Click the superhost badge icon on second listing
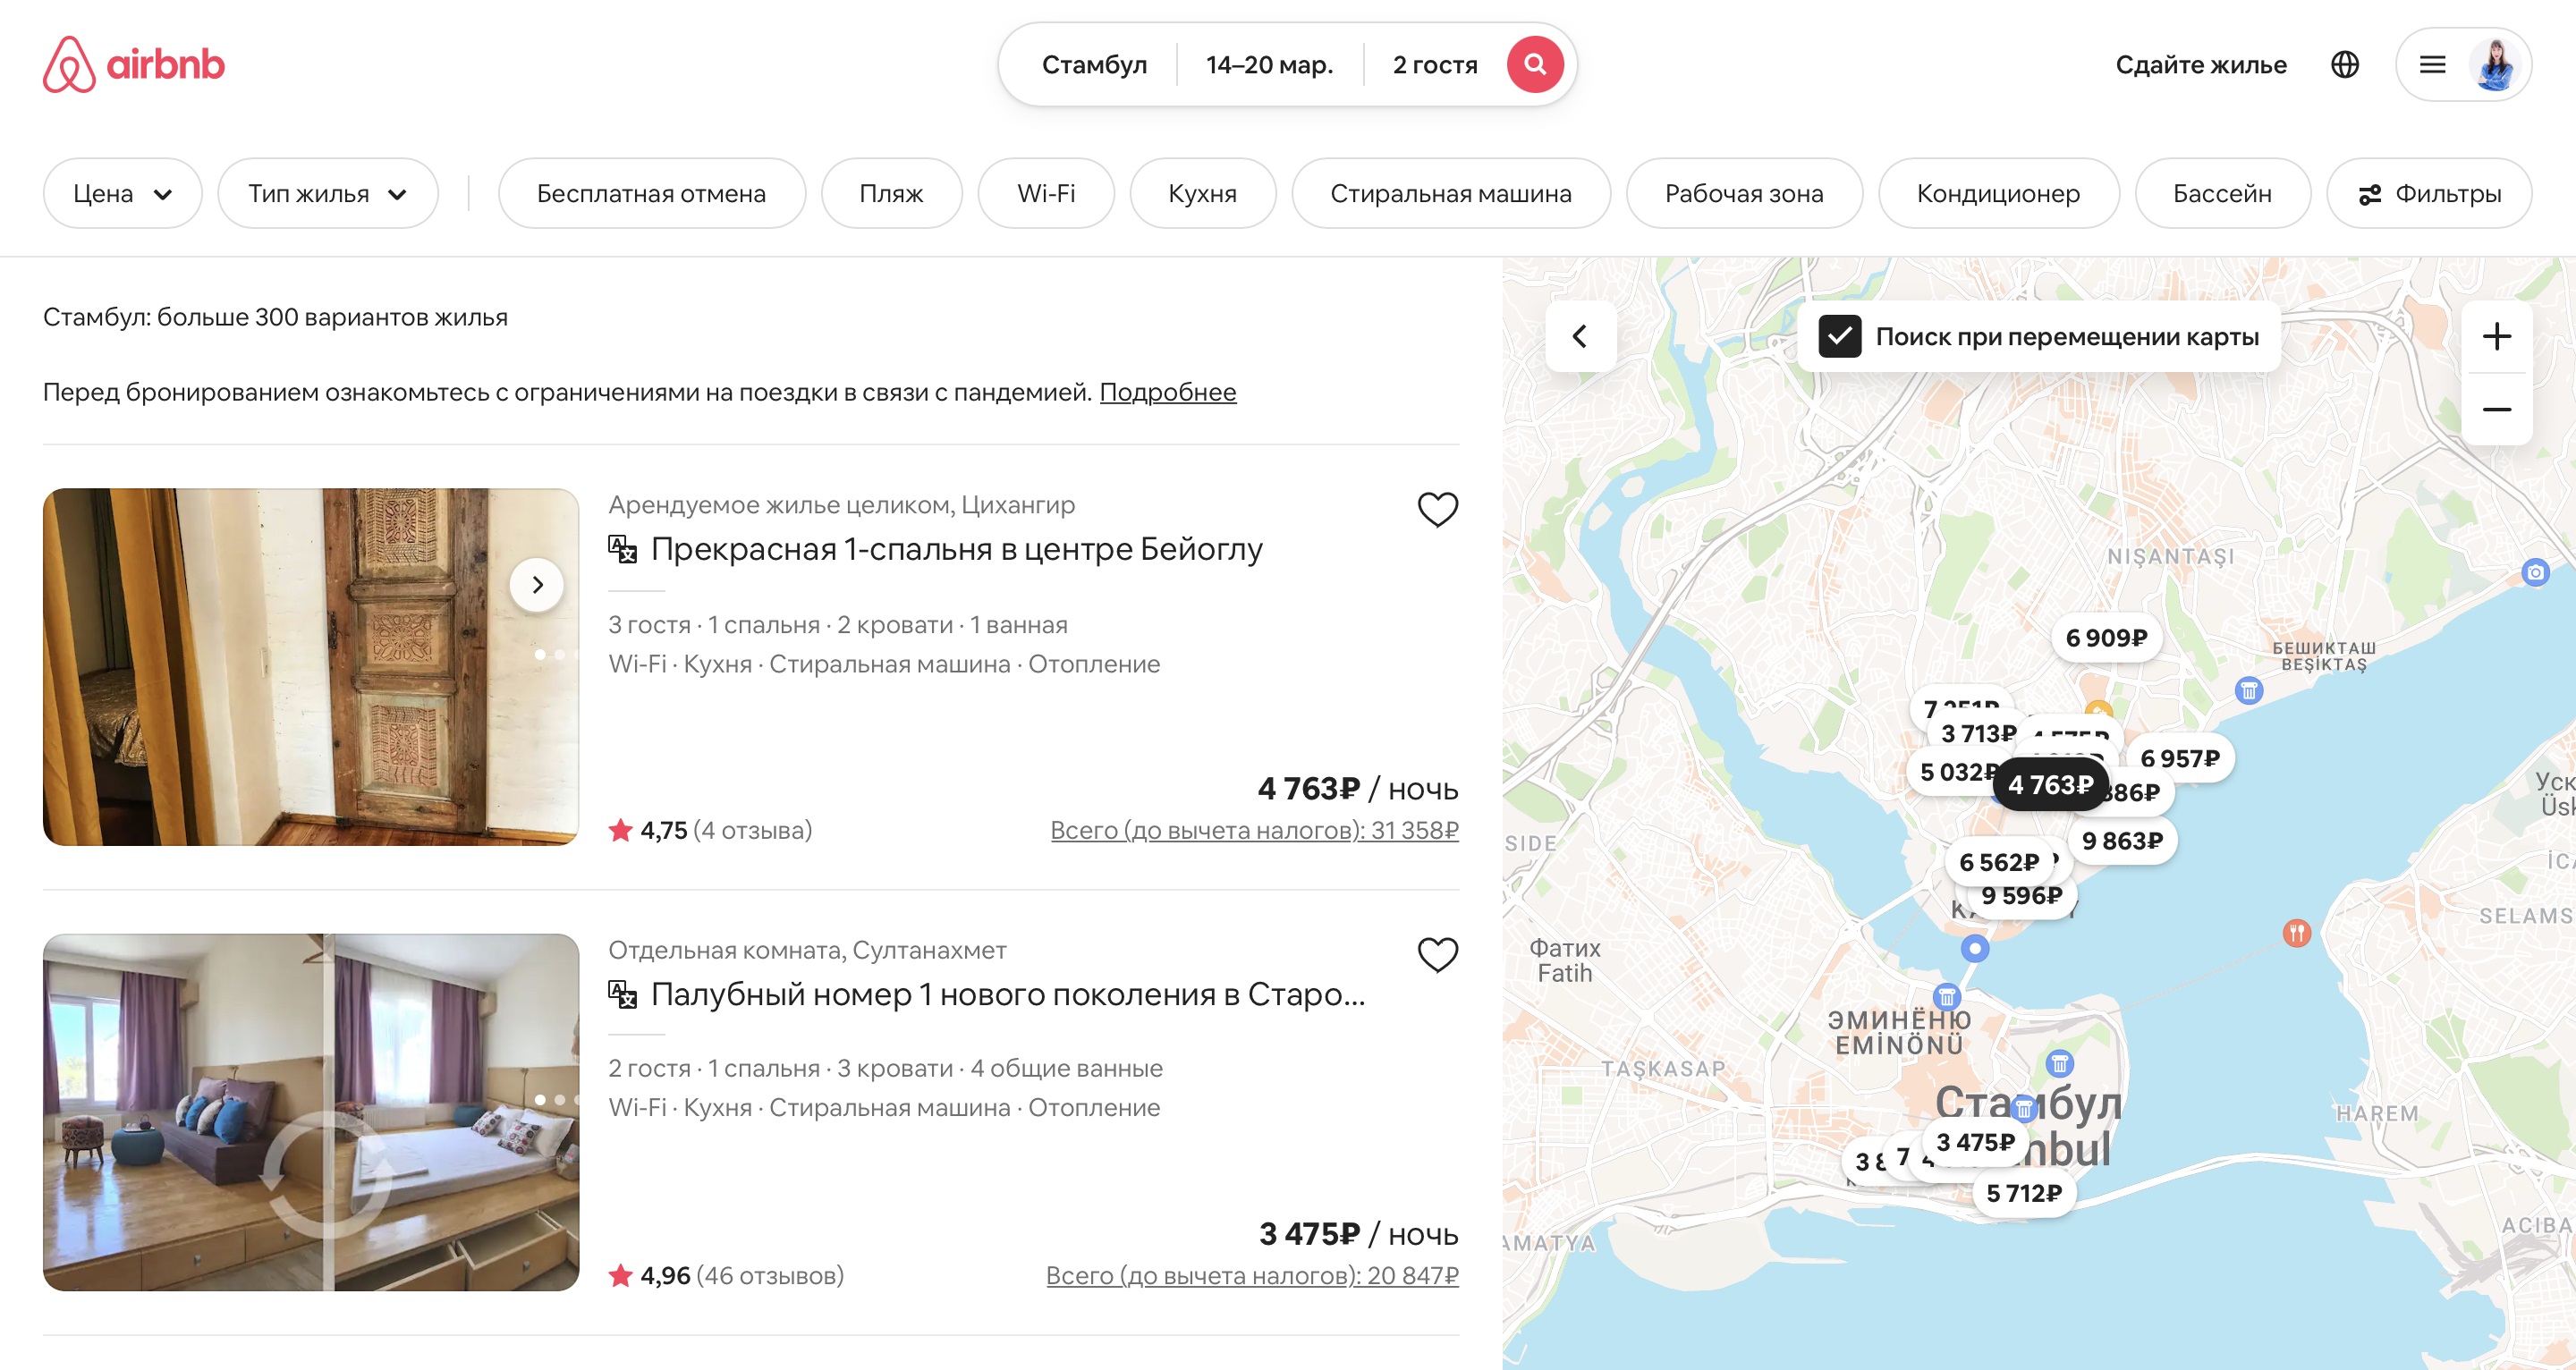The image size is (2576, 1370). click(625, 992)
